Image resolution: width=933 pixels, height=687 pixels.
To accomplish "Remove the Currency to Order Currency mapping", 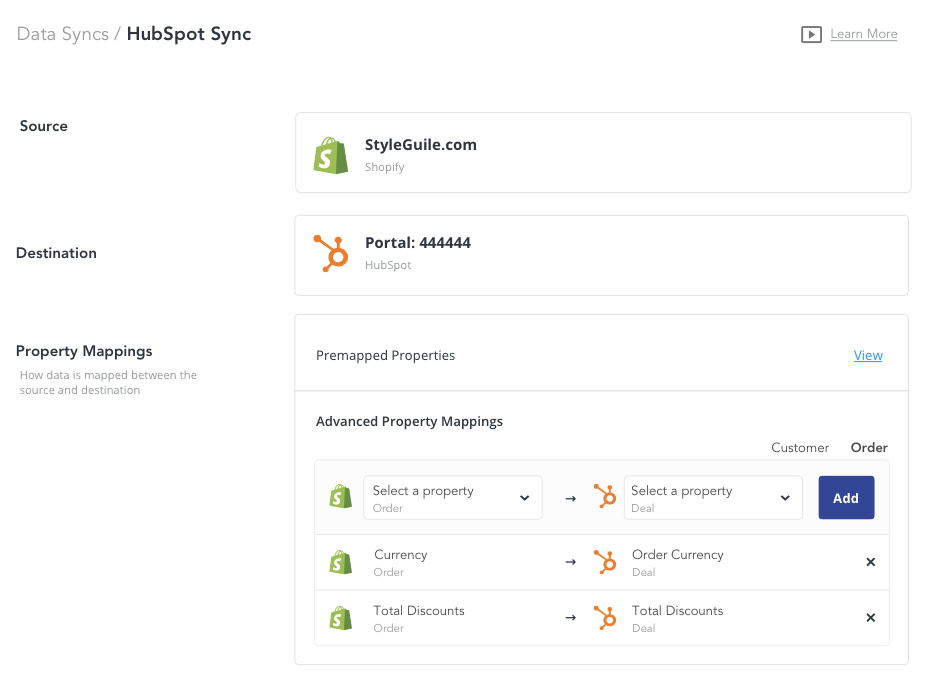I will [x=871, y=562].
